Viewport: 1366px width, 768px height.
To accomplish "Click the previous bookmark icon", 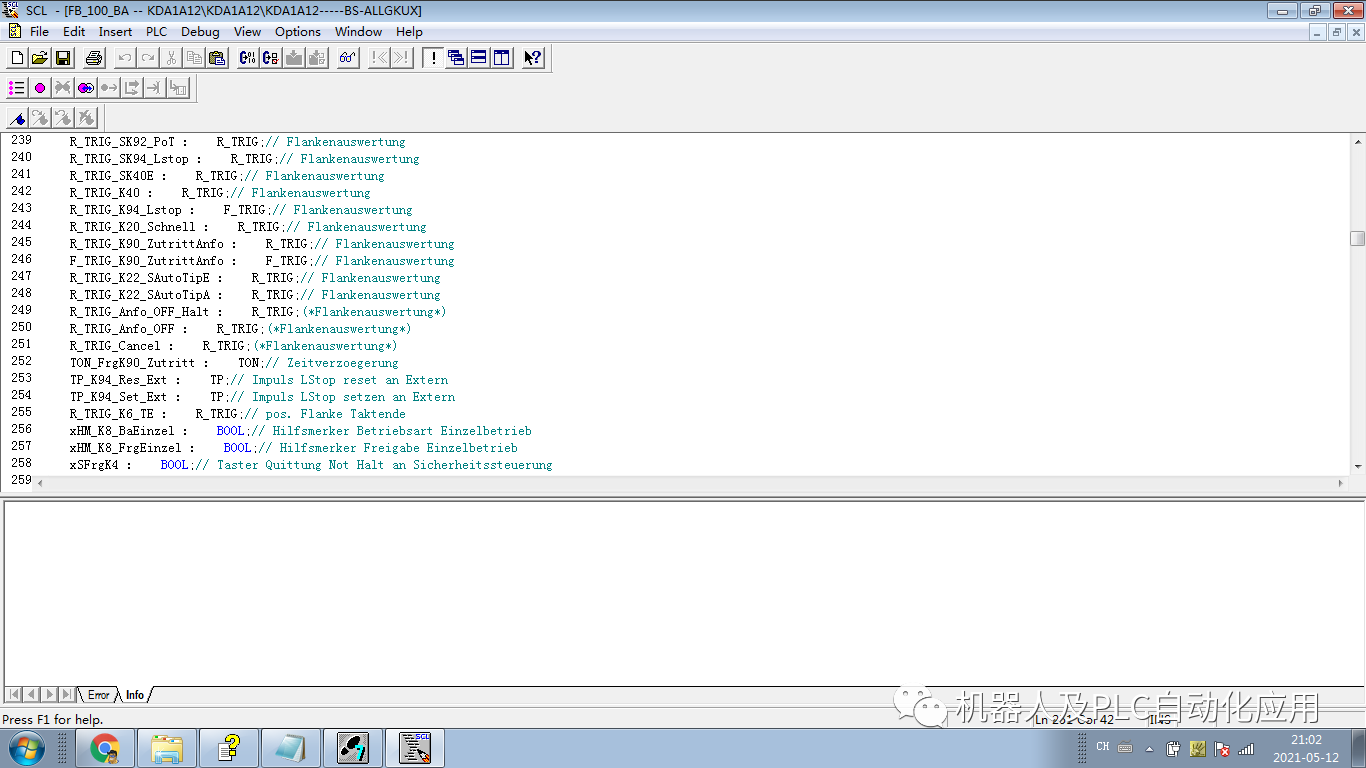I will pyautogui.click(x=63, y=118).
